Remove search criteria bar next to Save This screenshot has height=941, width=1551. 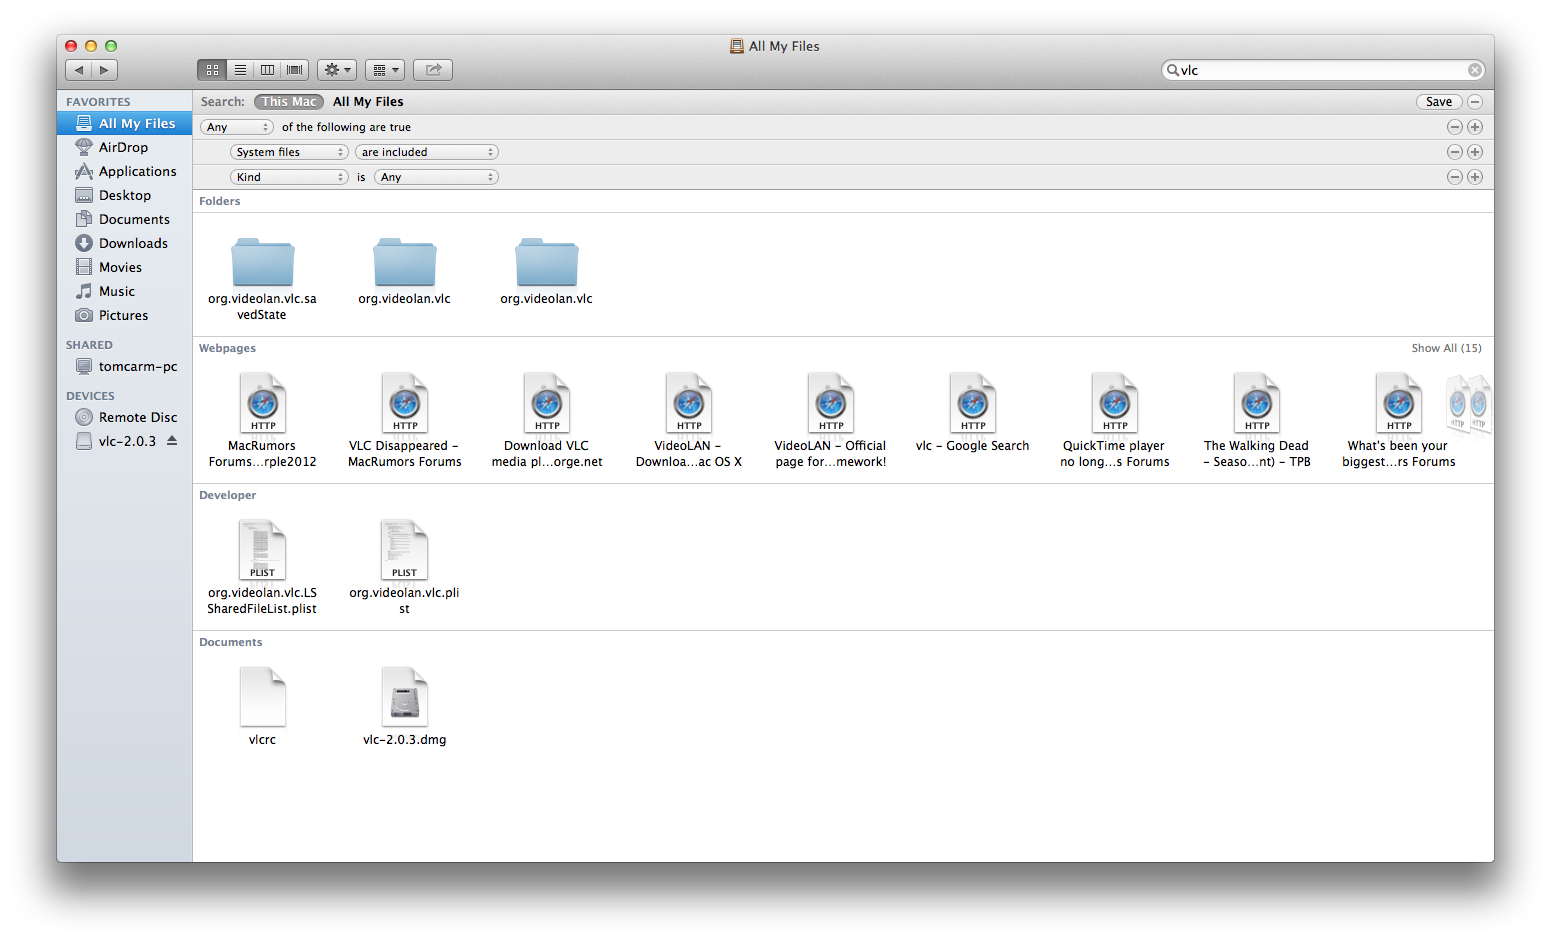[1475, 102]
